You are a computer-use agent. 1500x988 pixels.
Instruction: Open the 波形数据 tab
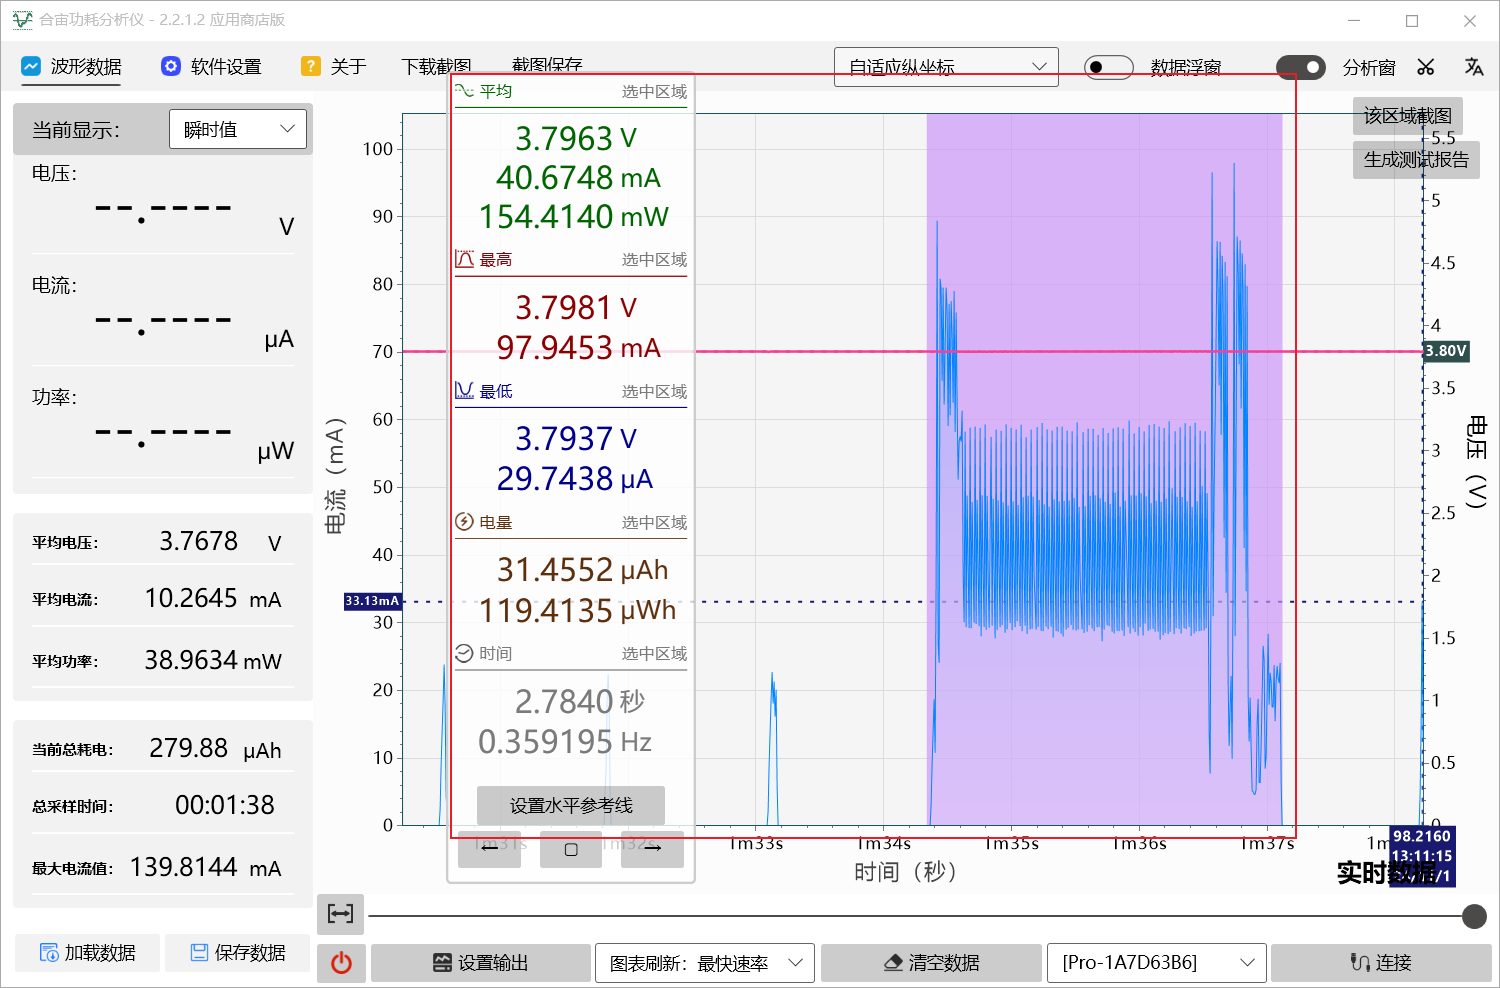[x=71, y=66]
